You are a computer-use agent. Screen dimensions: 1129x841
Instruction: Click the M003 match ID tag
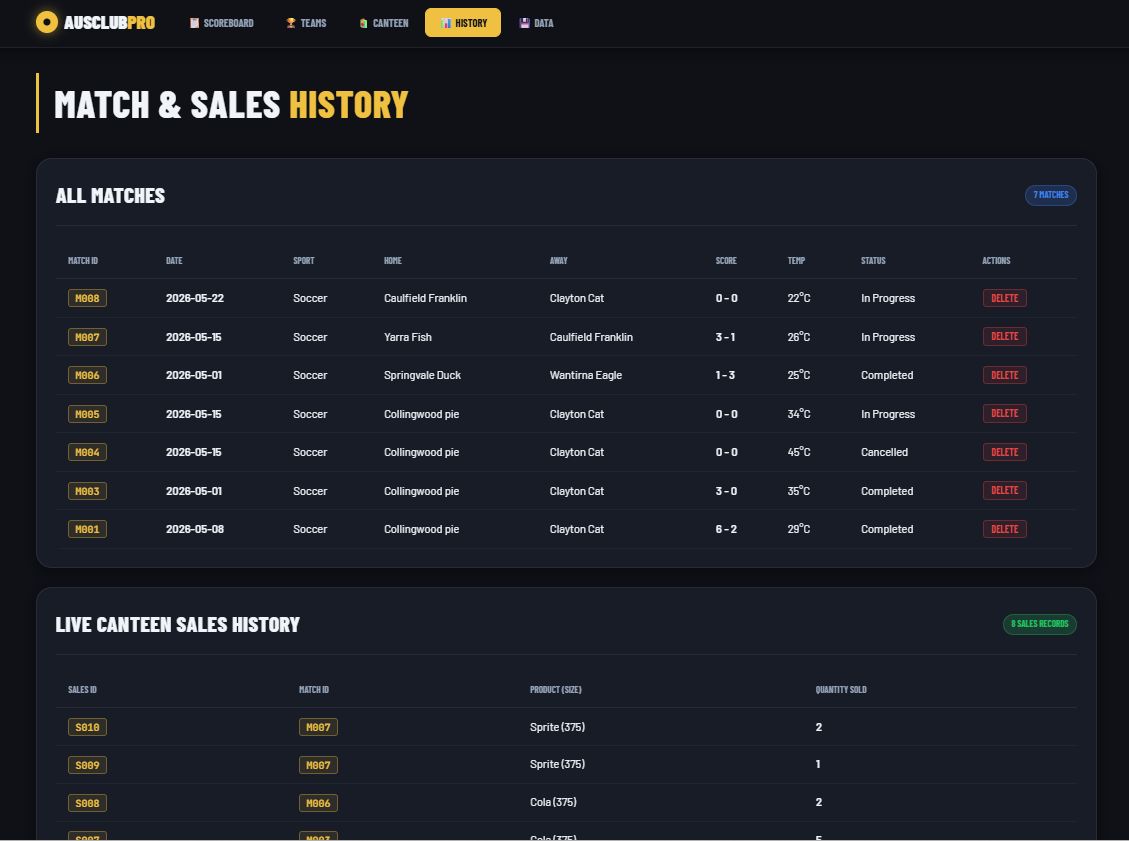(87, 491)
